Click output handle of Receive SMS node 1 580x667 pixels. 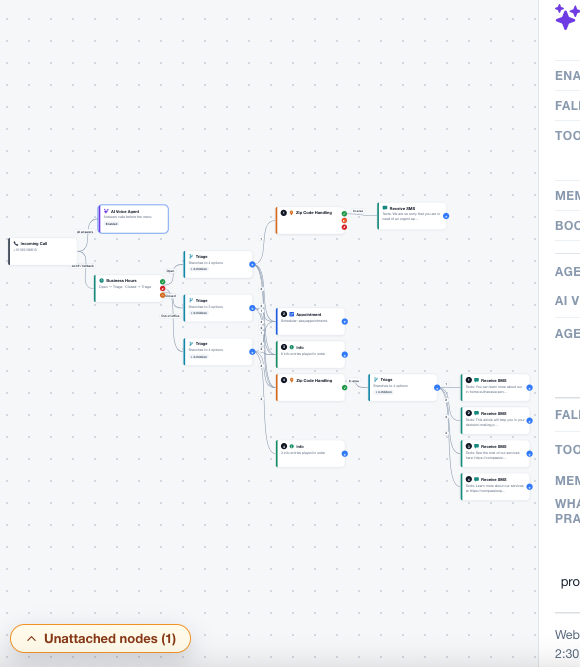(529, 388)
